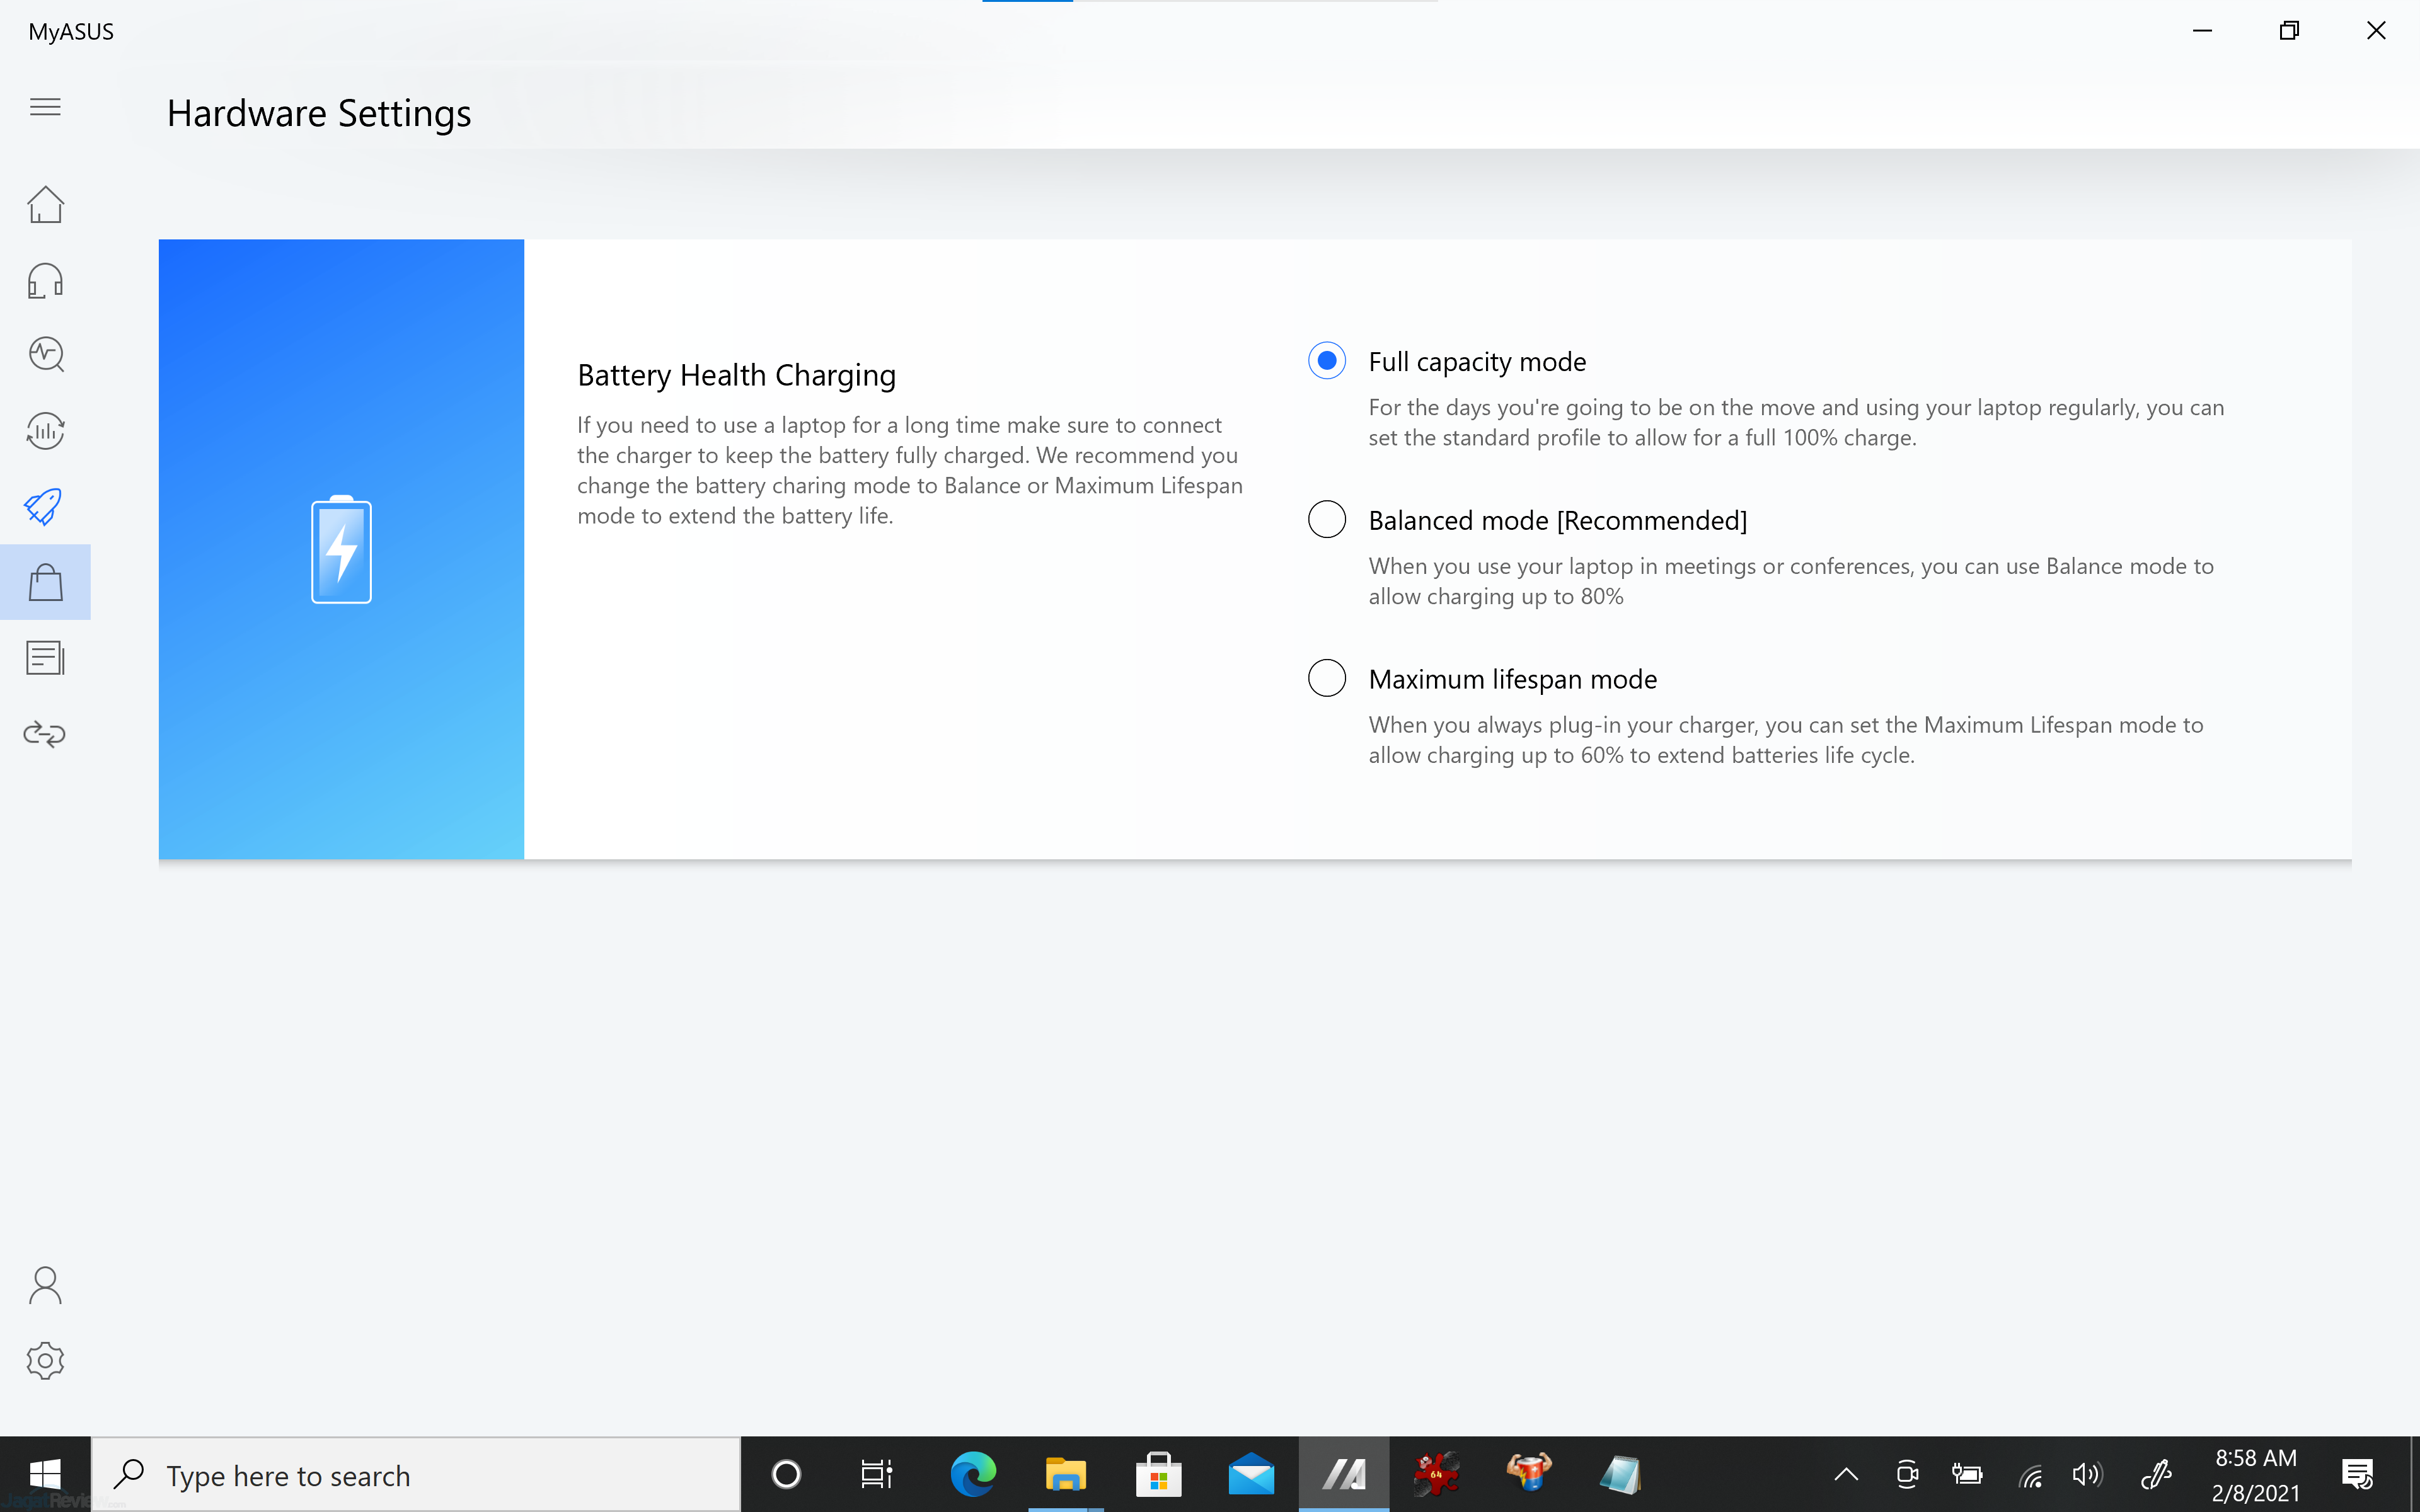The image size is (2420, 1512).
Task: Click the taskbar clock and date
Action: pos(2255,1474)
